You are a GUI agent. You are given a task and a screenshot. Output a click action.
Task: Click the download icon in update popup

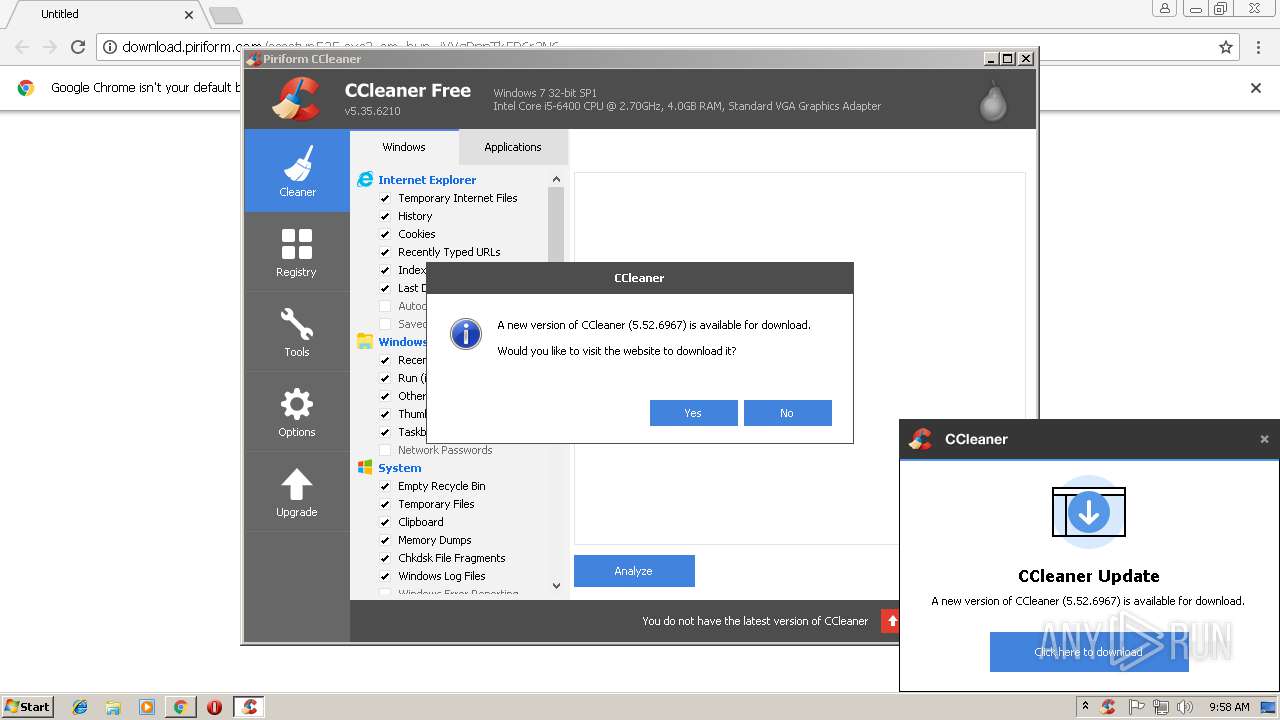pos(1088,512)
